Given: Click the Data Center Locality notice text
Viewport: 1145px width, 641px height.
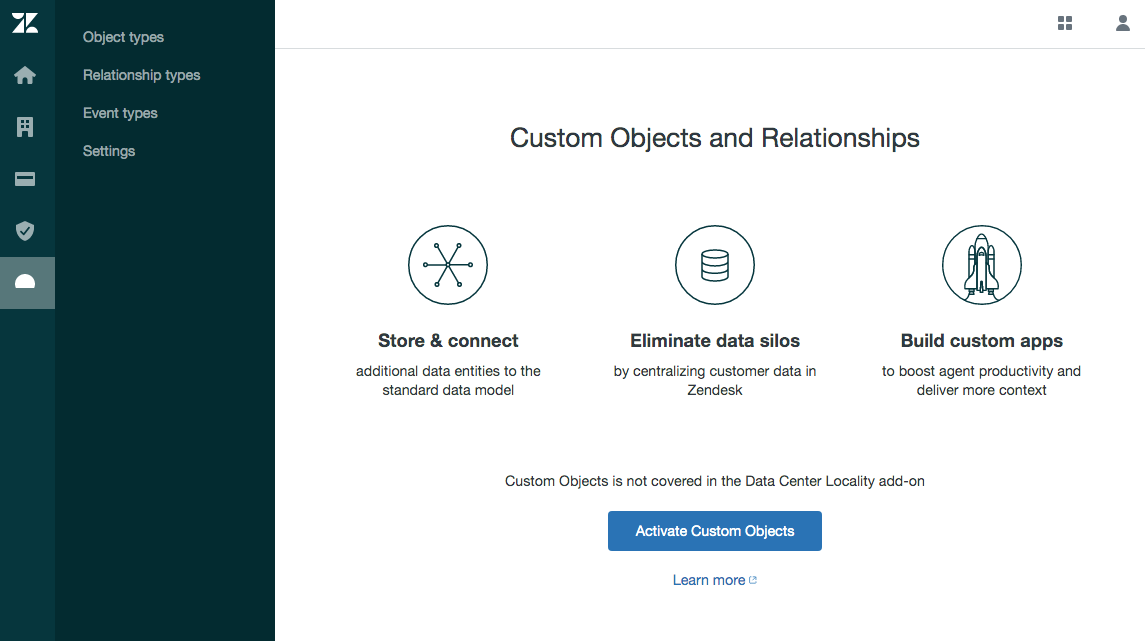Looking at the screenshot, I should 715,481.
